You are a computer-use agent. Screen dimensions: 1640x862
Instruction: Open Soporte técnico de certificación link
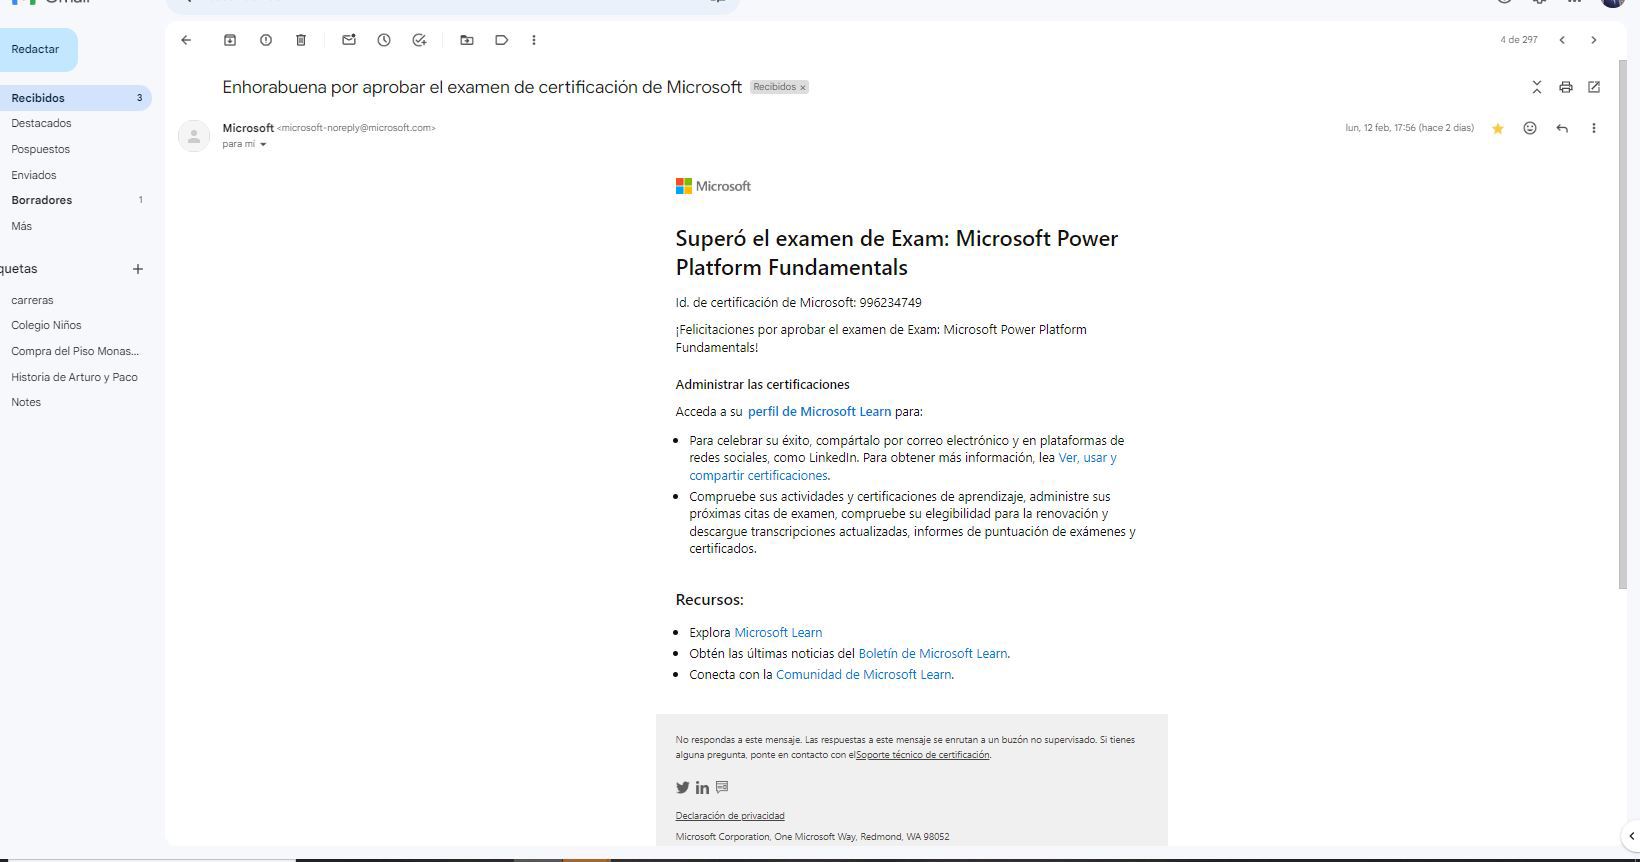(x=922, y=755)
